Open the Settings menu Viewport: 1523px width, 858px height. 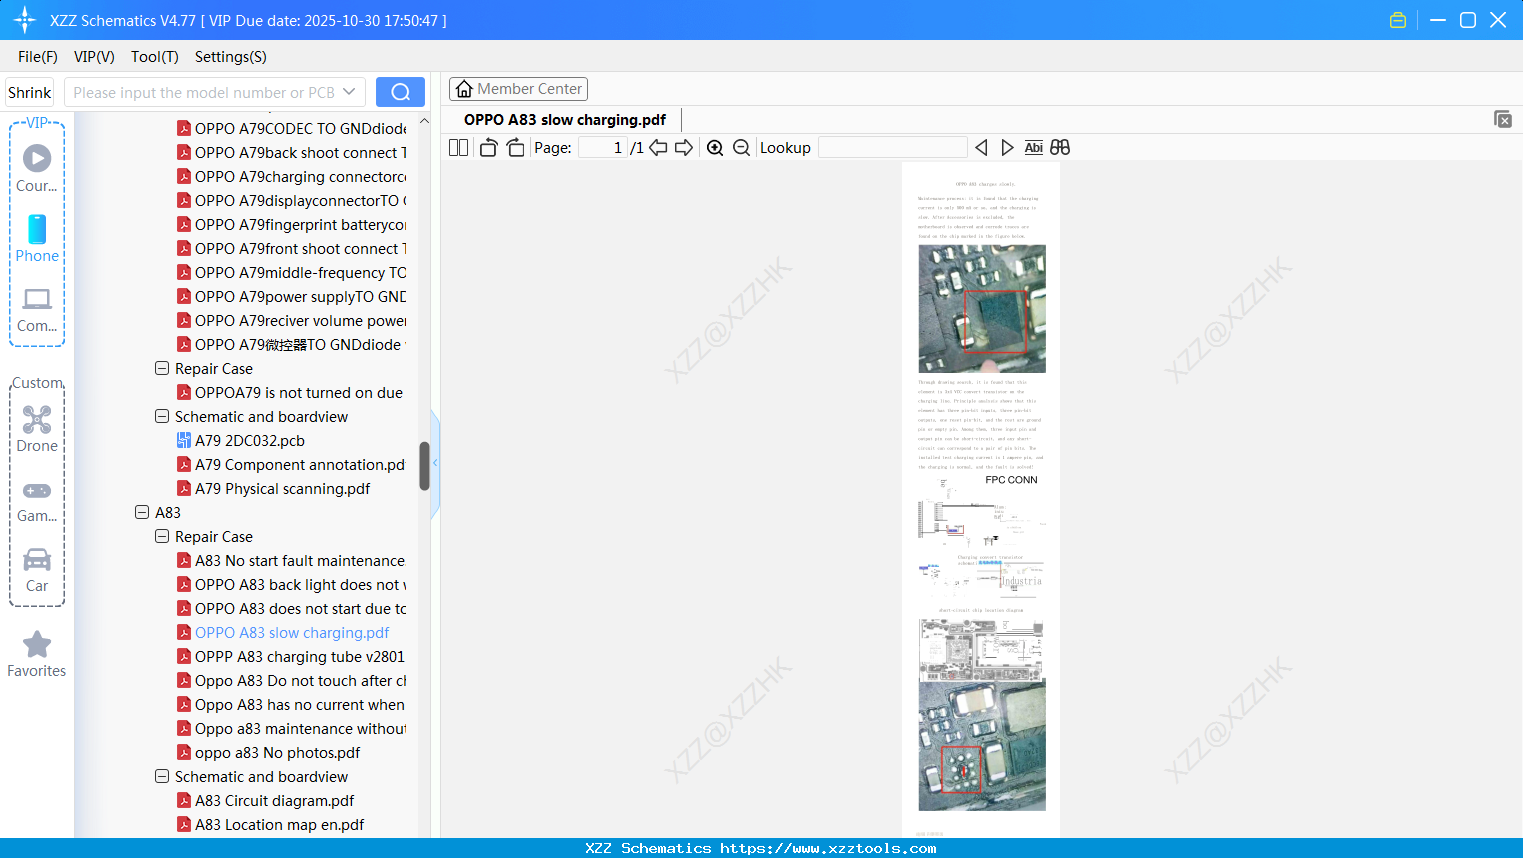click(231, 57)
